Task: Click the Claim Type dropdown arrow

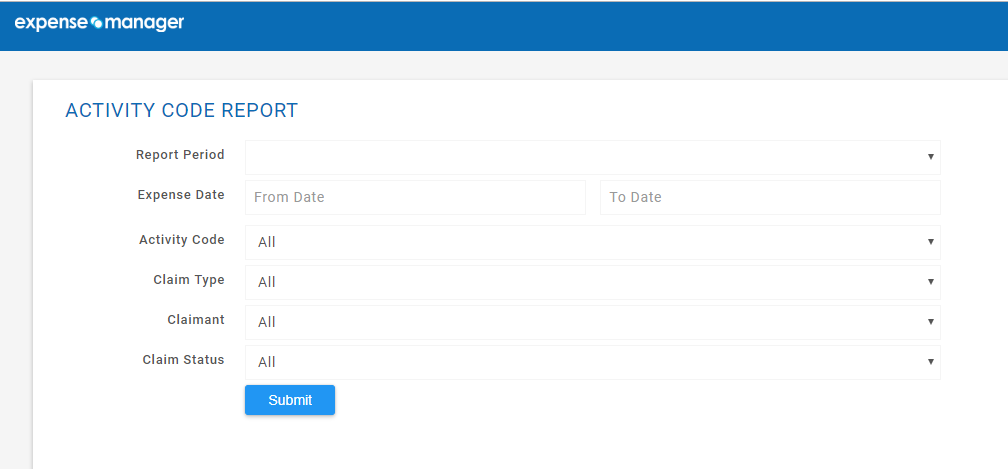Action: [x=930, y=281]
